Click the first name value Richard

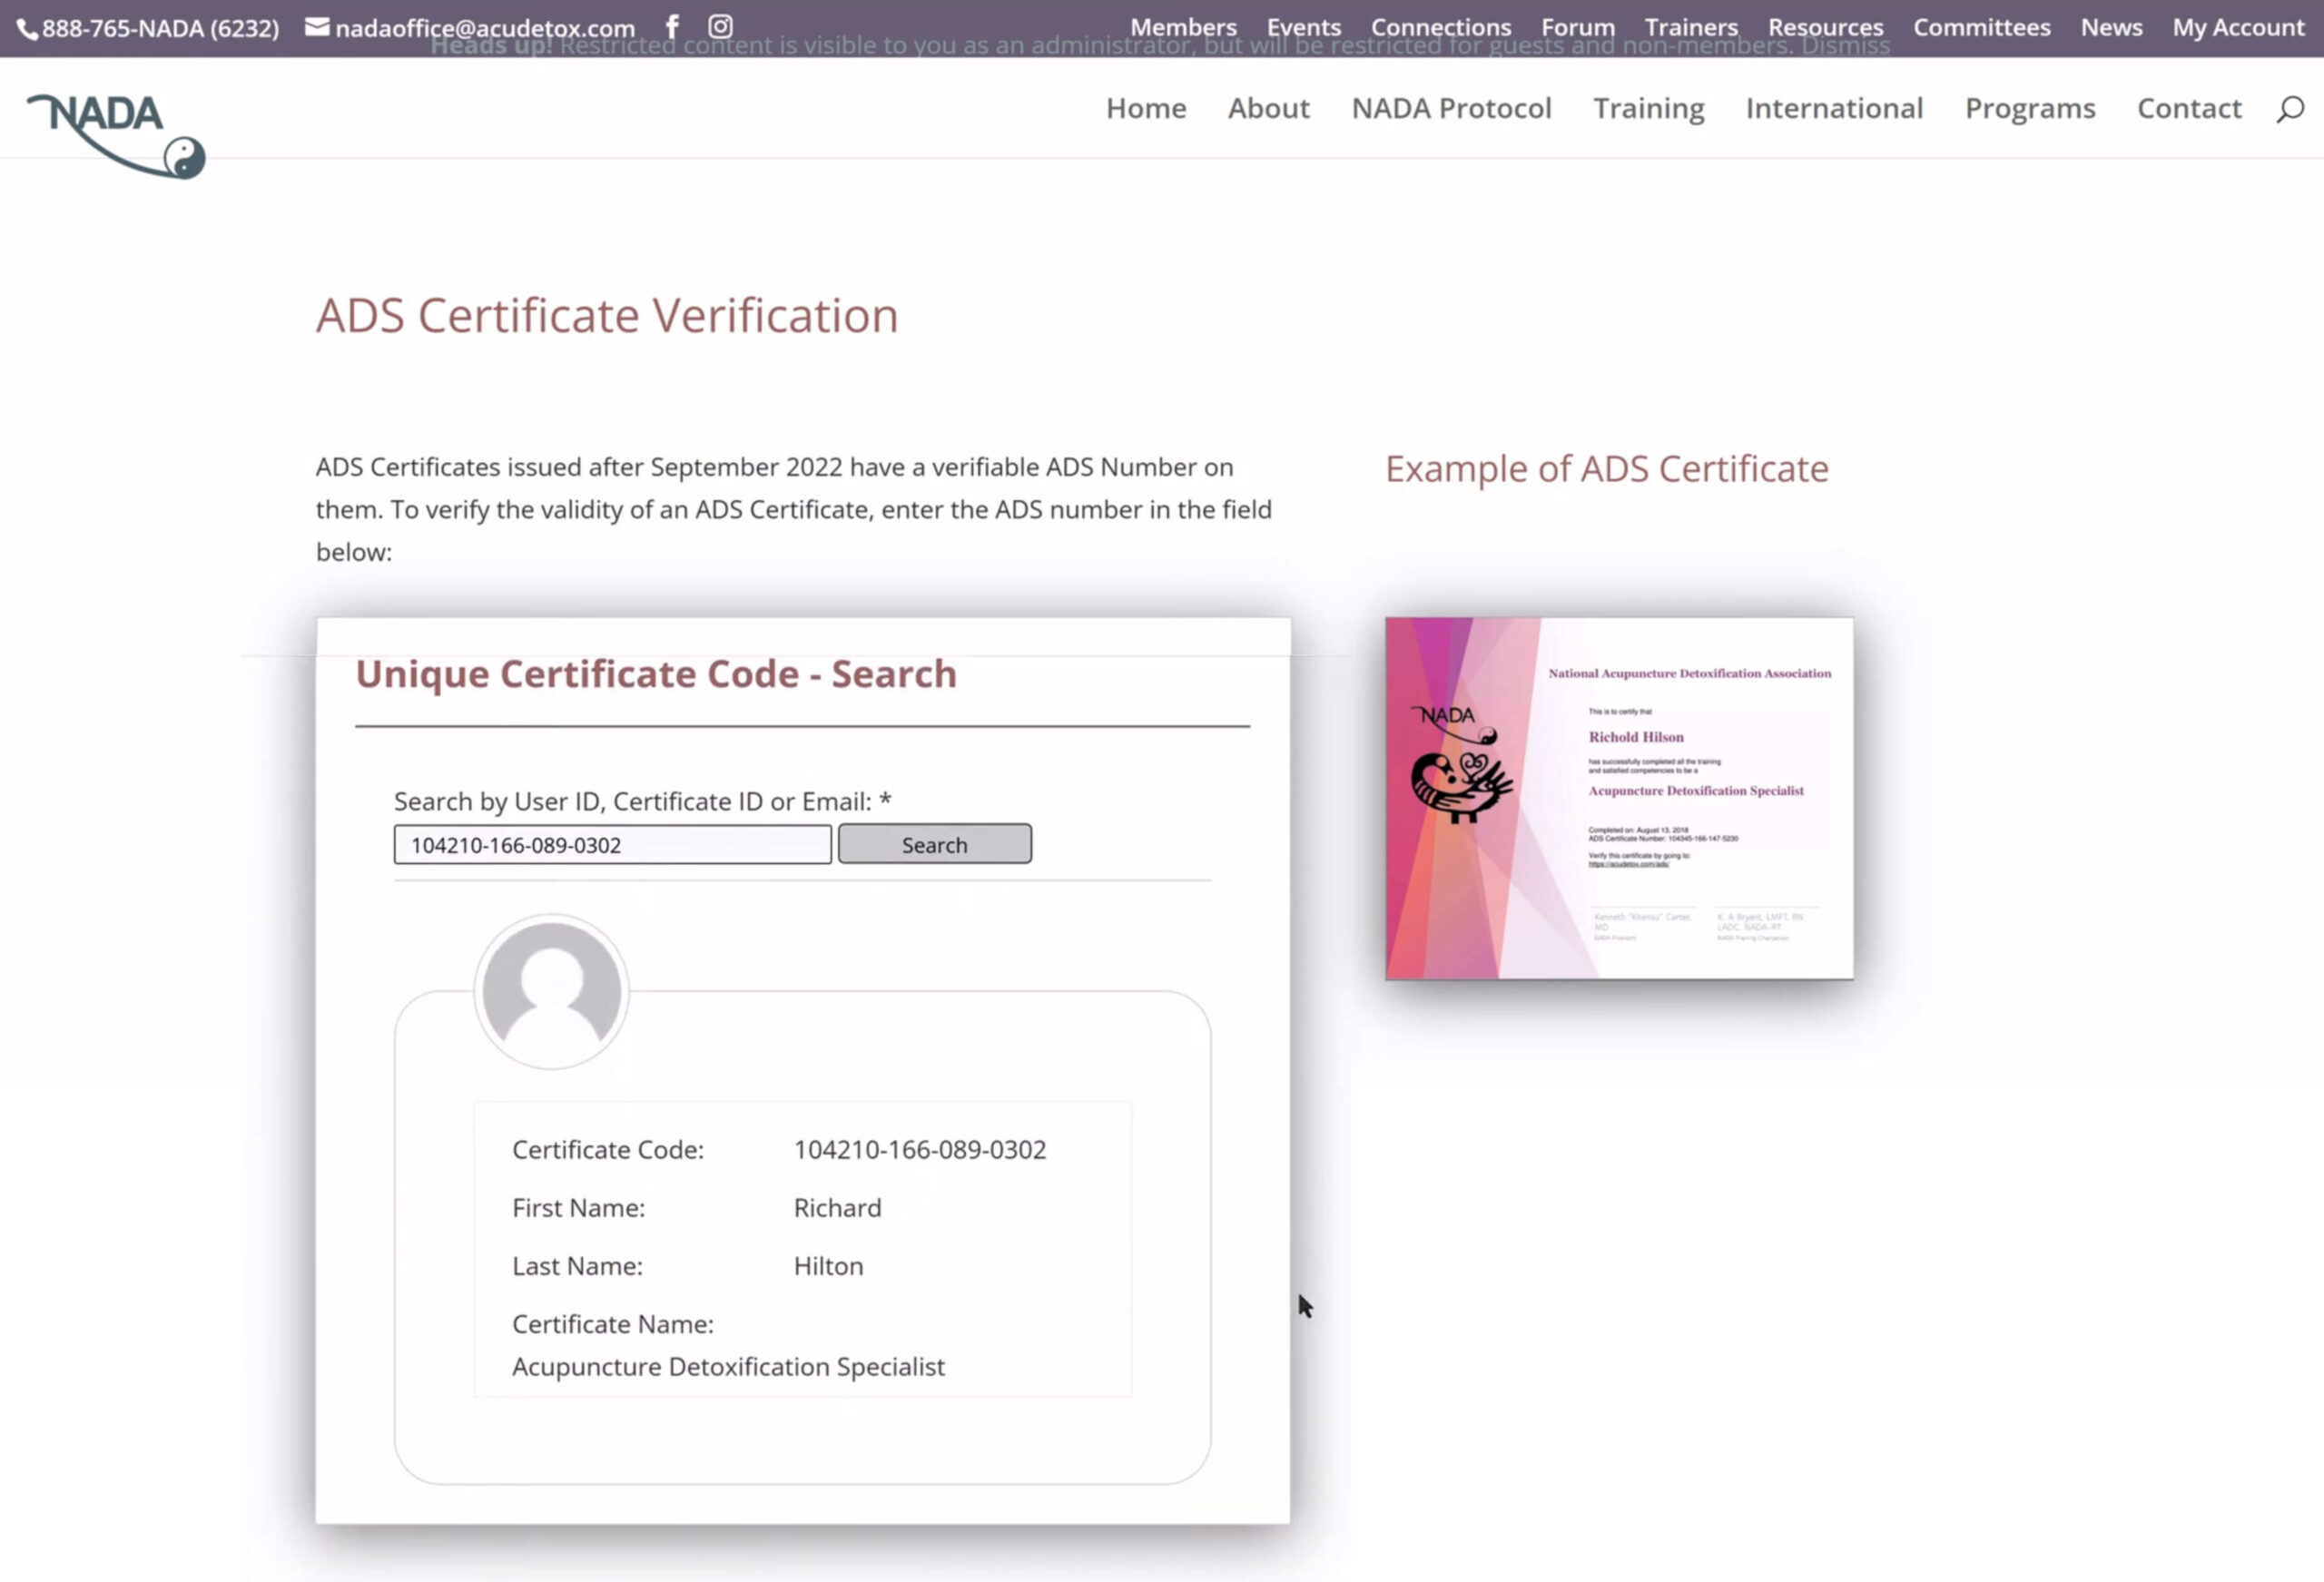click(x=837, y=1208)
